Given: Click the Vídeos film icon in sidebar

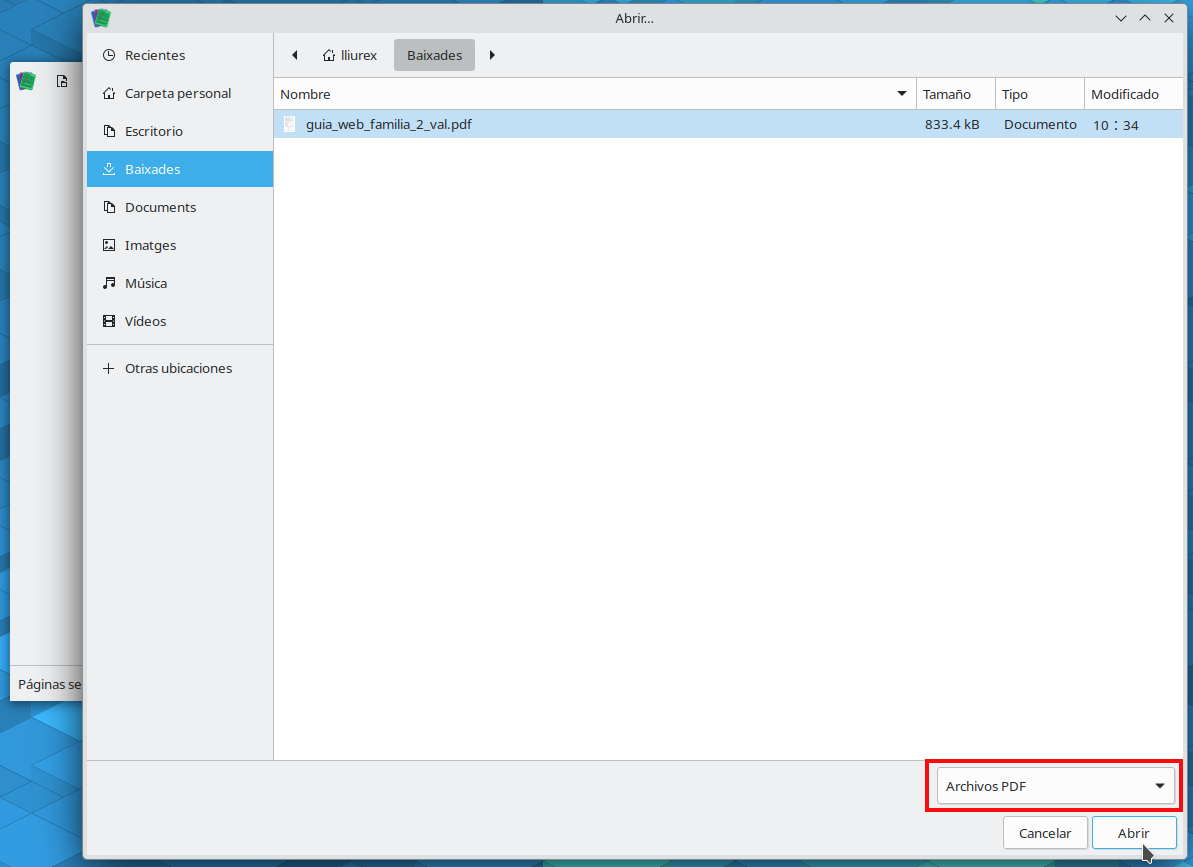Looking at the screenshot, I should tap(109, 321).
